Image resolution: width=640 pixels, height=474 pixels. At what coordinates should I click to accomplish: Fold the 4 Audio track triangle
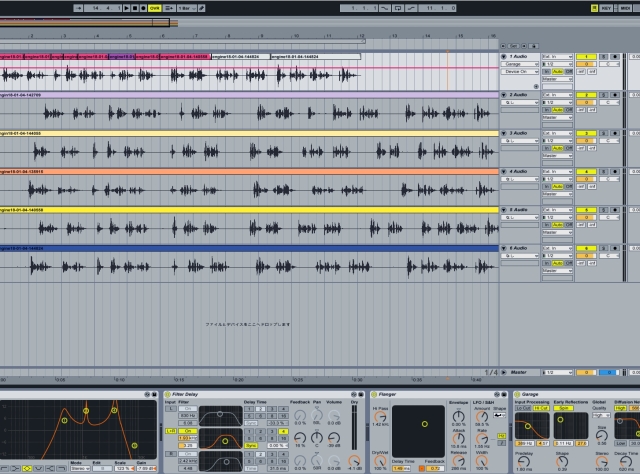[x=505, y=172]
